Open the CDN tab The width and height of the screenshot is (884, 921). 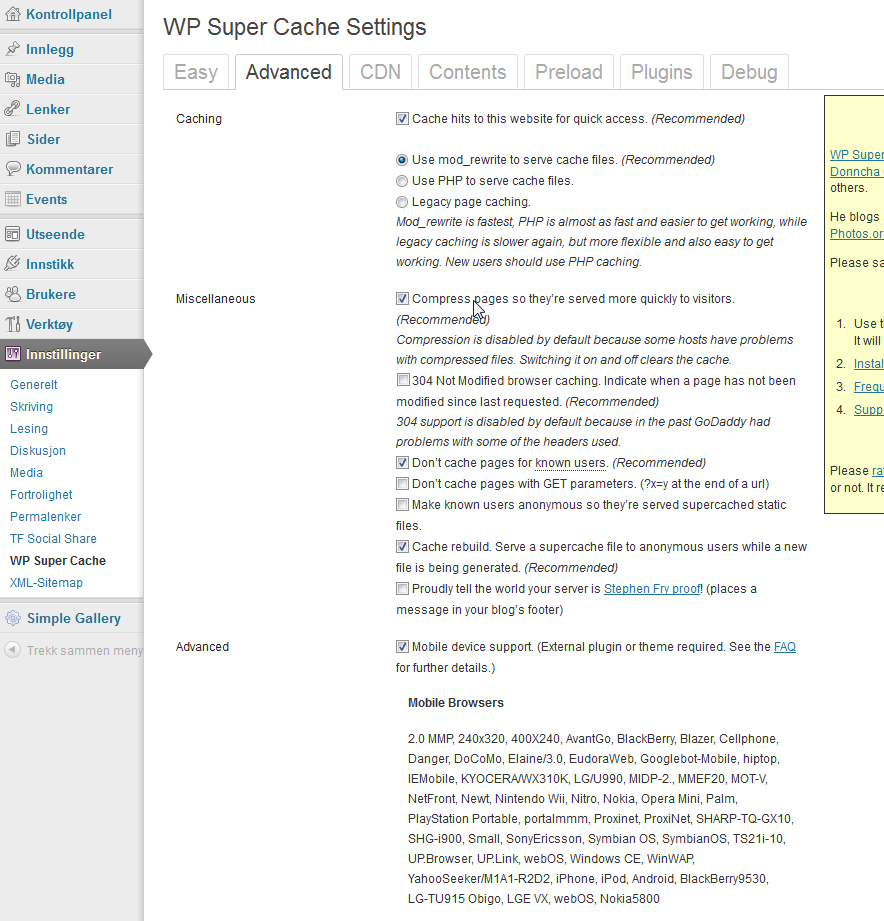[381, 72]
